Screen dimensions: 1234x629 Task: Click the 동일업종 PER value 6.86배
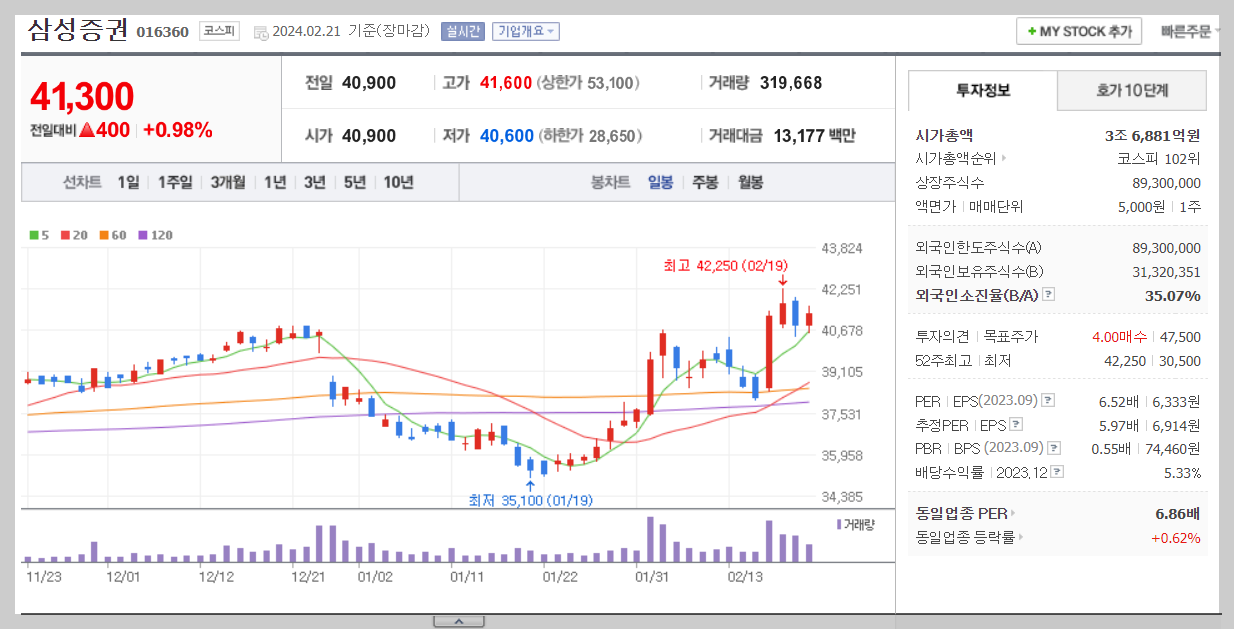1177,513
